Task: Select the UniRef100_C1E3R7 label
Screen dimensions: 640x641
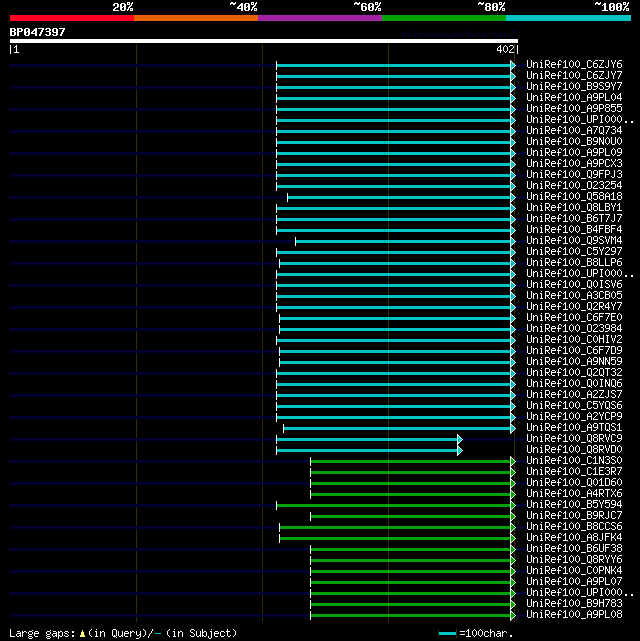Action: (574, 471)
